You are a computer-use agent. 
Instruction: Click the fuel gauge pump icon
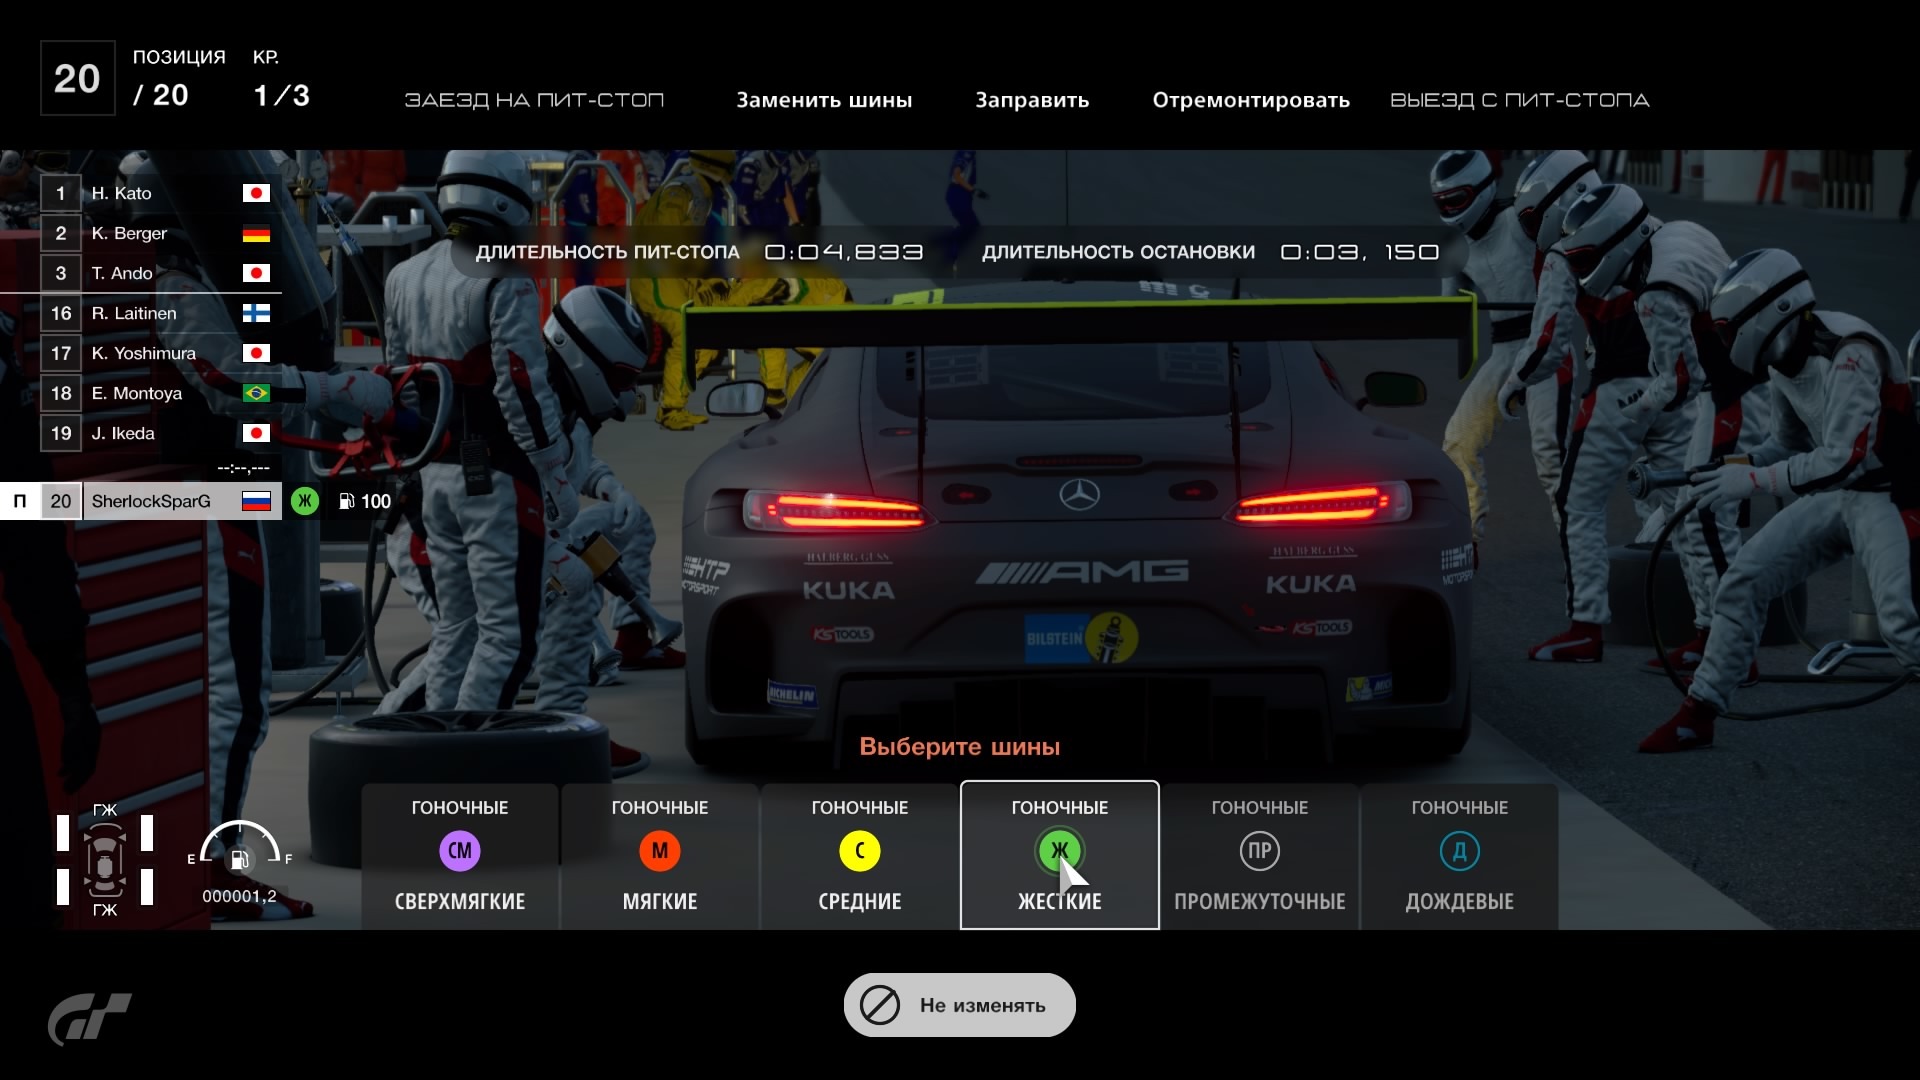(x=240, y=860)
